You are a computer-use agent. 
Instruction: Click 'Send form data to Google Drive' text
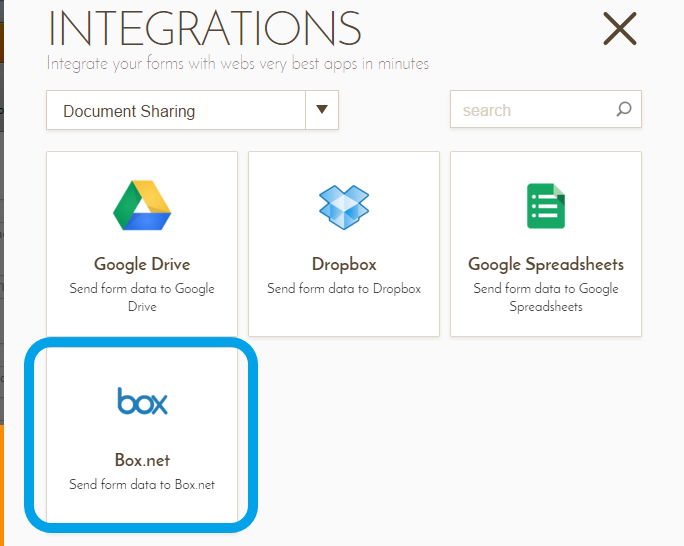(142, 297)
